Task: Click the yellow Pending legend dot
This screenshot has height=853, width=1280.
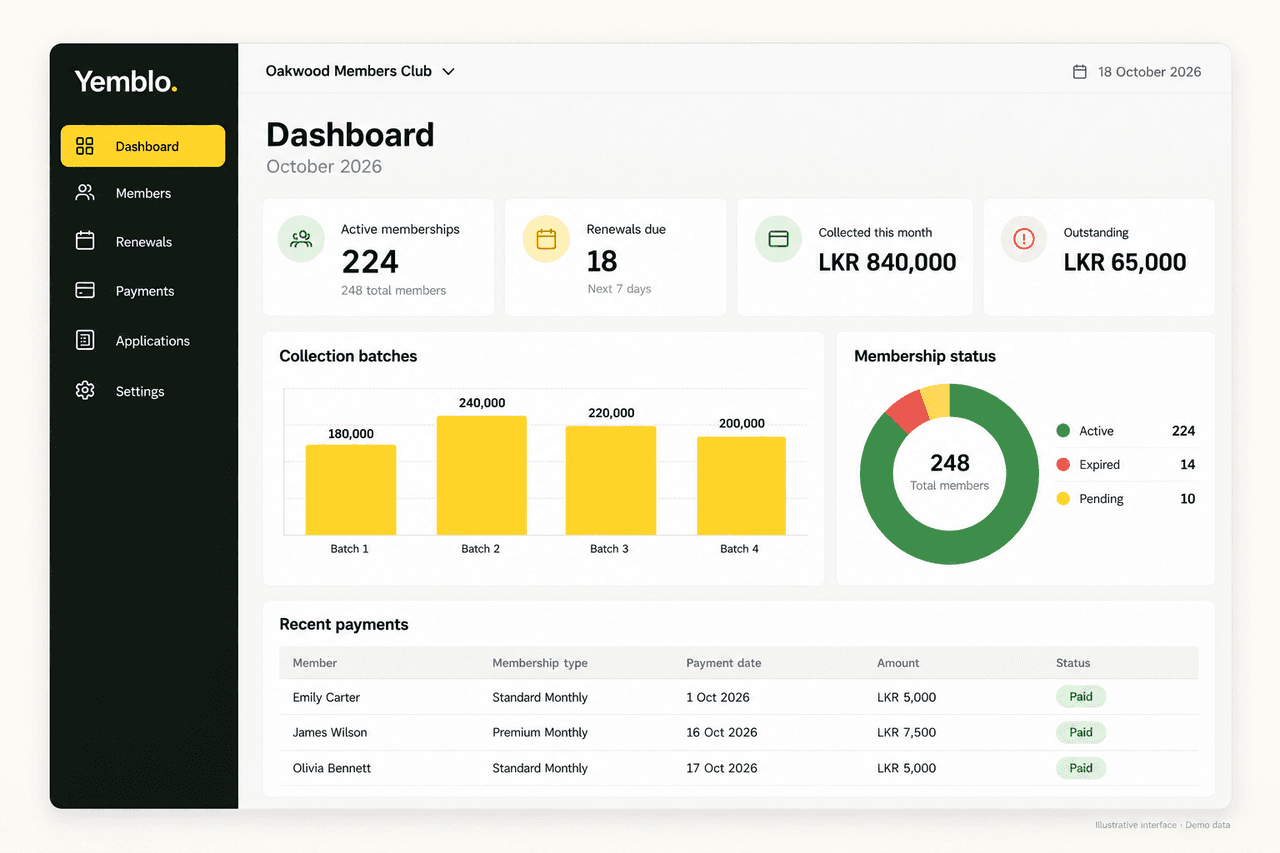Action: [1063, 499]
